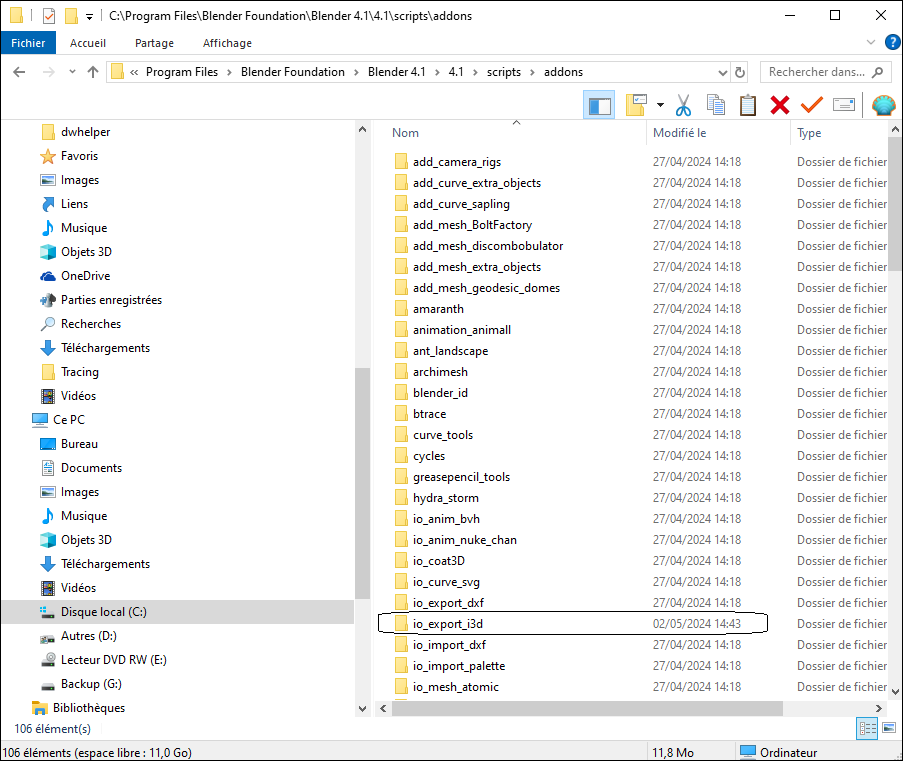
Task: Click the scissors Cut icon in toolbar
Action: tap(684, 105)
